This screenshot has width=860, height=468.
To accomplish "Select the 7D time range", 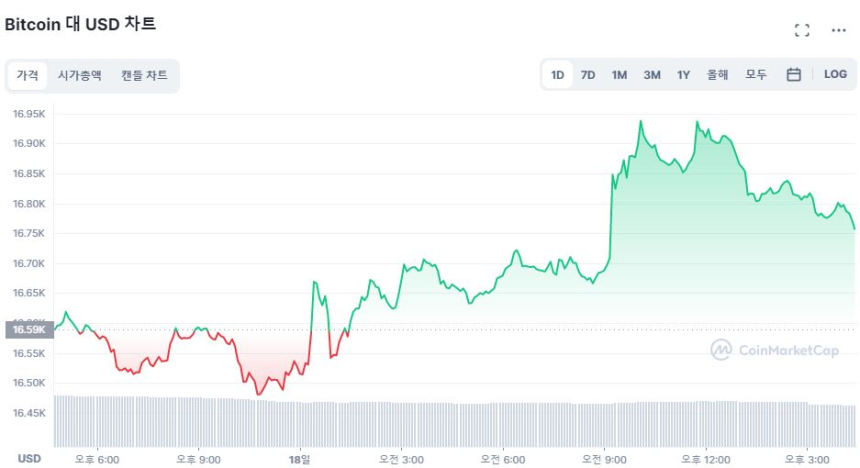I will [x=588, y=75].
